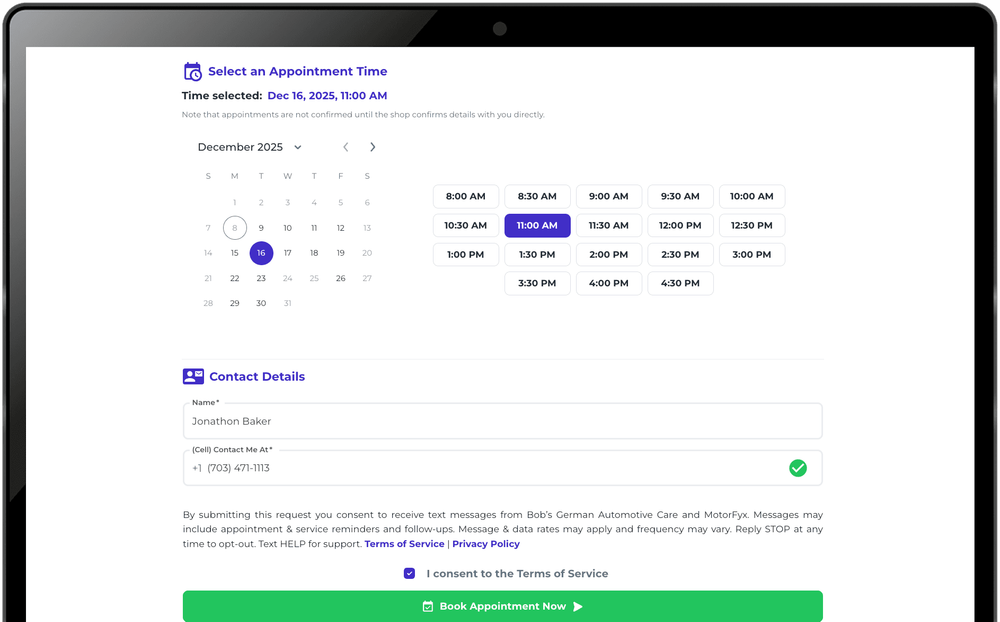Click the highlighted 11:00 AM slot
This screenshot has height=622, width=1000.
pos(537,226)
